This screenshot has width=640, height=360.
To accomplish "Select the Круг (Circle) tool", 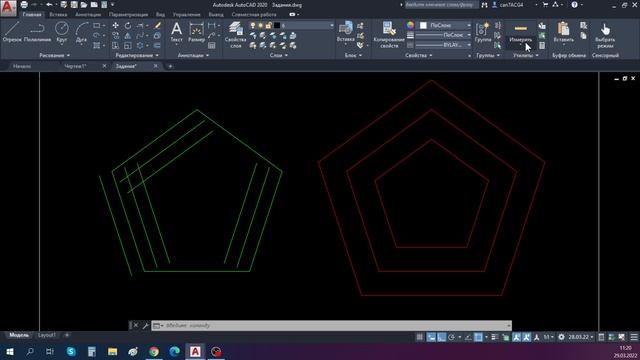I will point(62,32).
